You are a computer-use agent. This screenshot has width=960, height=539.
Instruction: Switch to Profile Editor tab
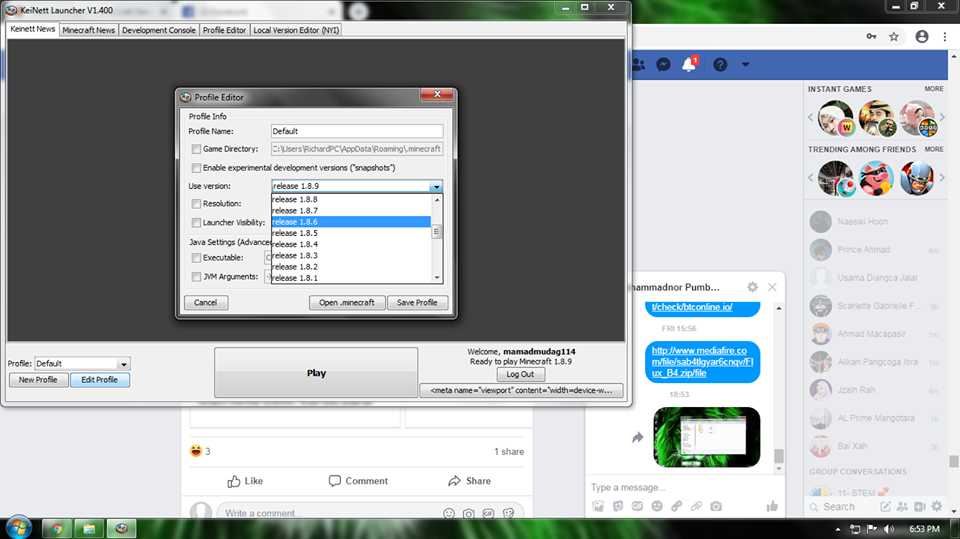coord(224,30)
